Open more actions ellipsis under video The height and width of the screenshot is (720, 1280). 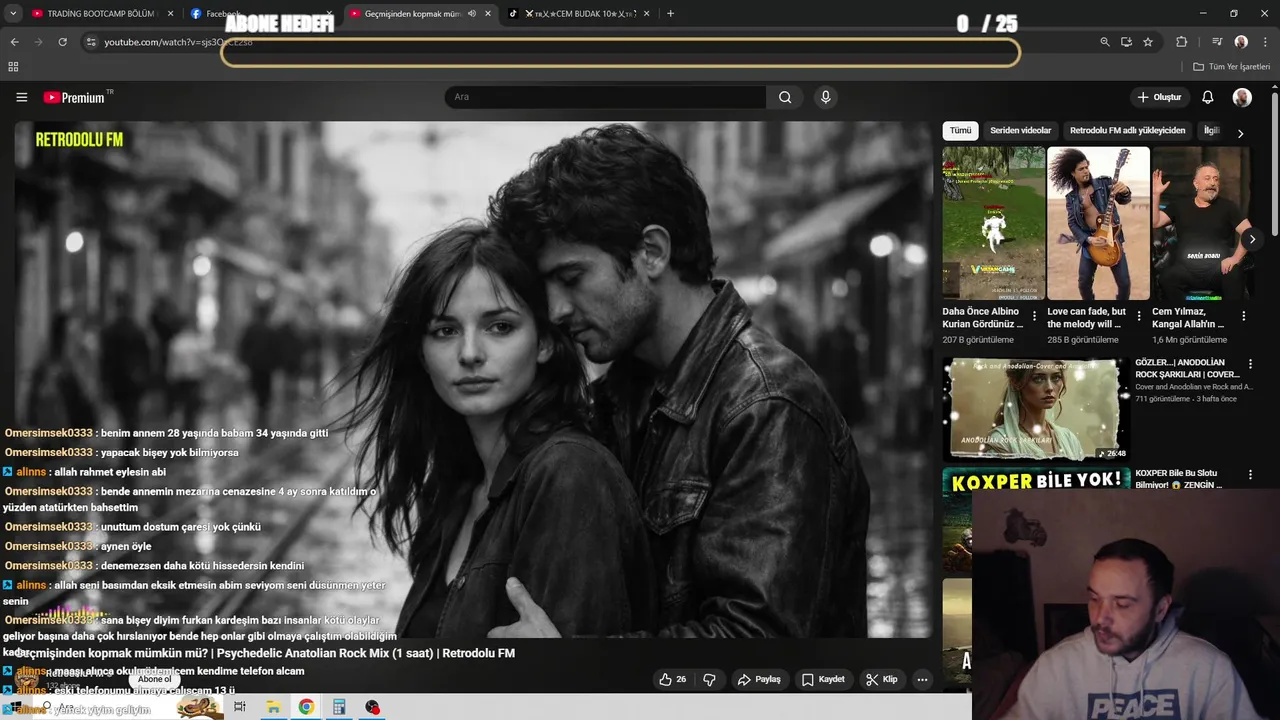pos(922,679)
